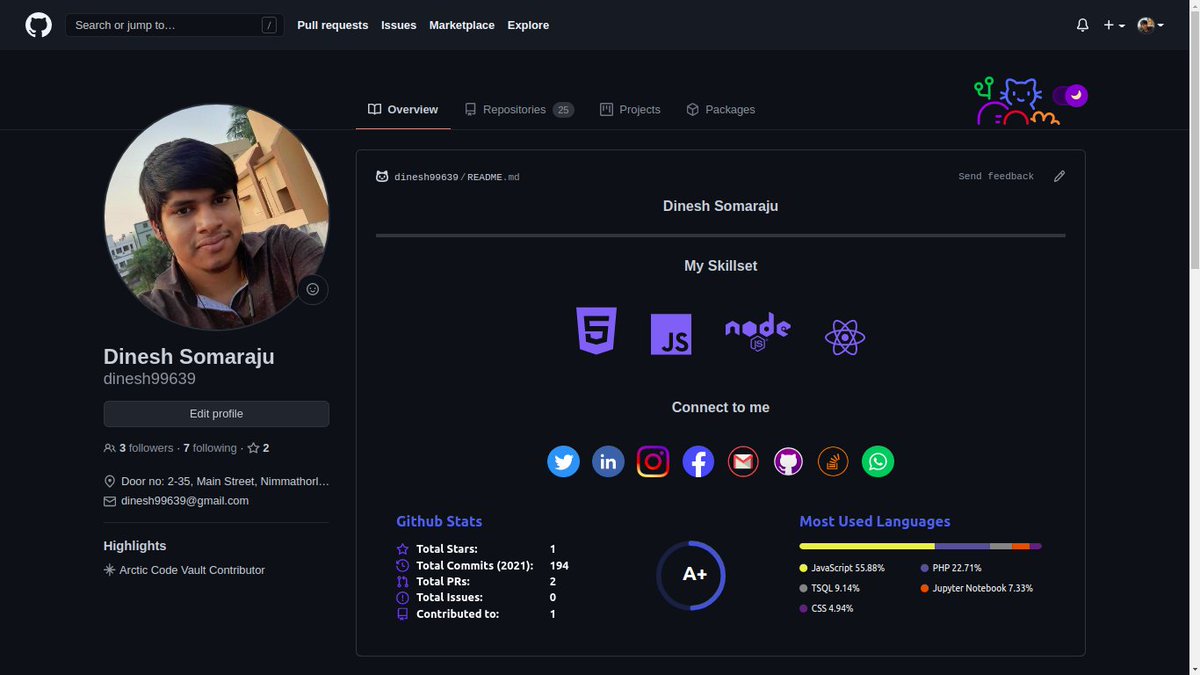Open the 3 followers link
The width and height of the screenshot is (1200, 675).
[x=138, y=448]
